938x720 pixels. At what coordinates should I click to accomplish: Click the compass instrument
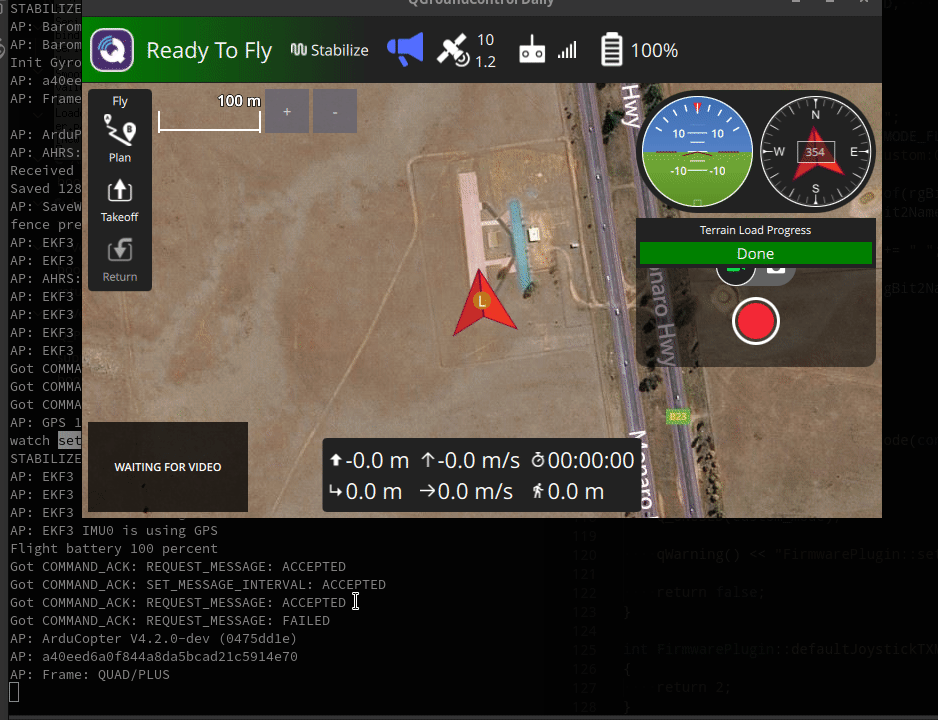click(x=815, y=151)
